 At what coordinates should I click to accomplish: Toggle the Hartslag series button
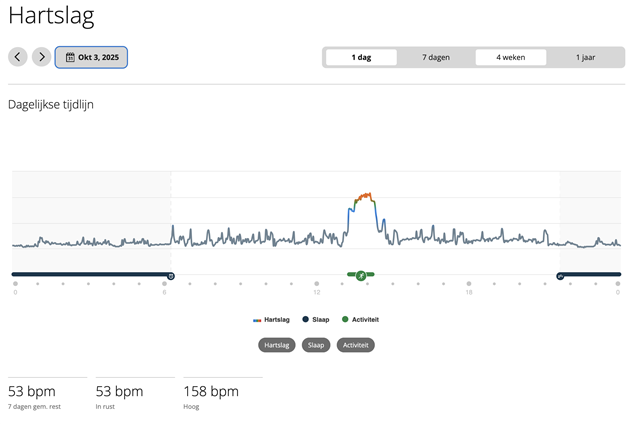point(277,345)
